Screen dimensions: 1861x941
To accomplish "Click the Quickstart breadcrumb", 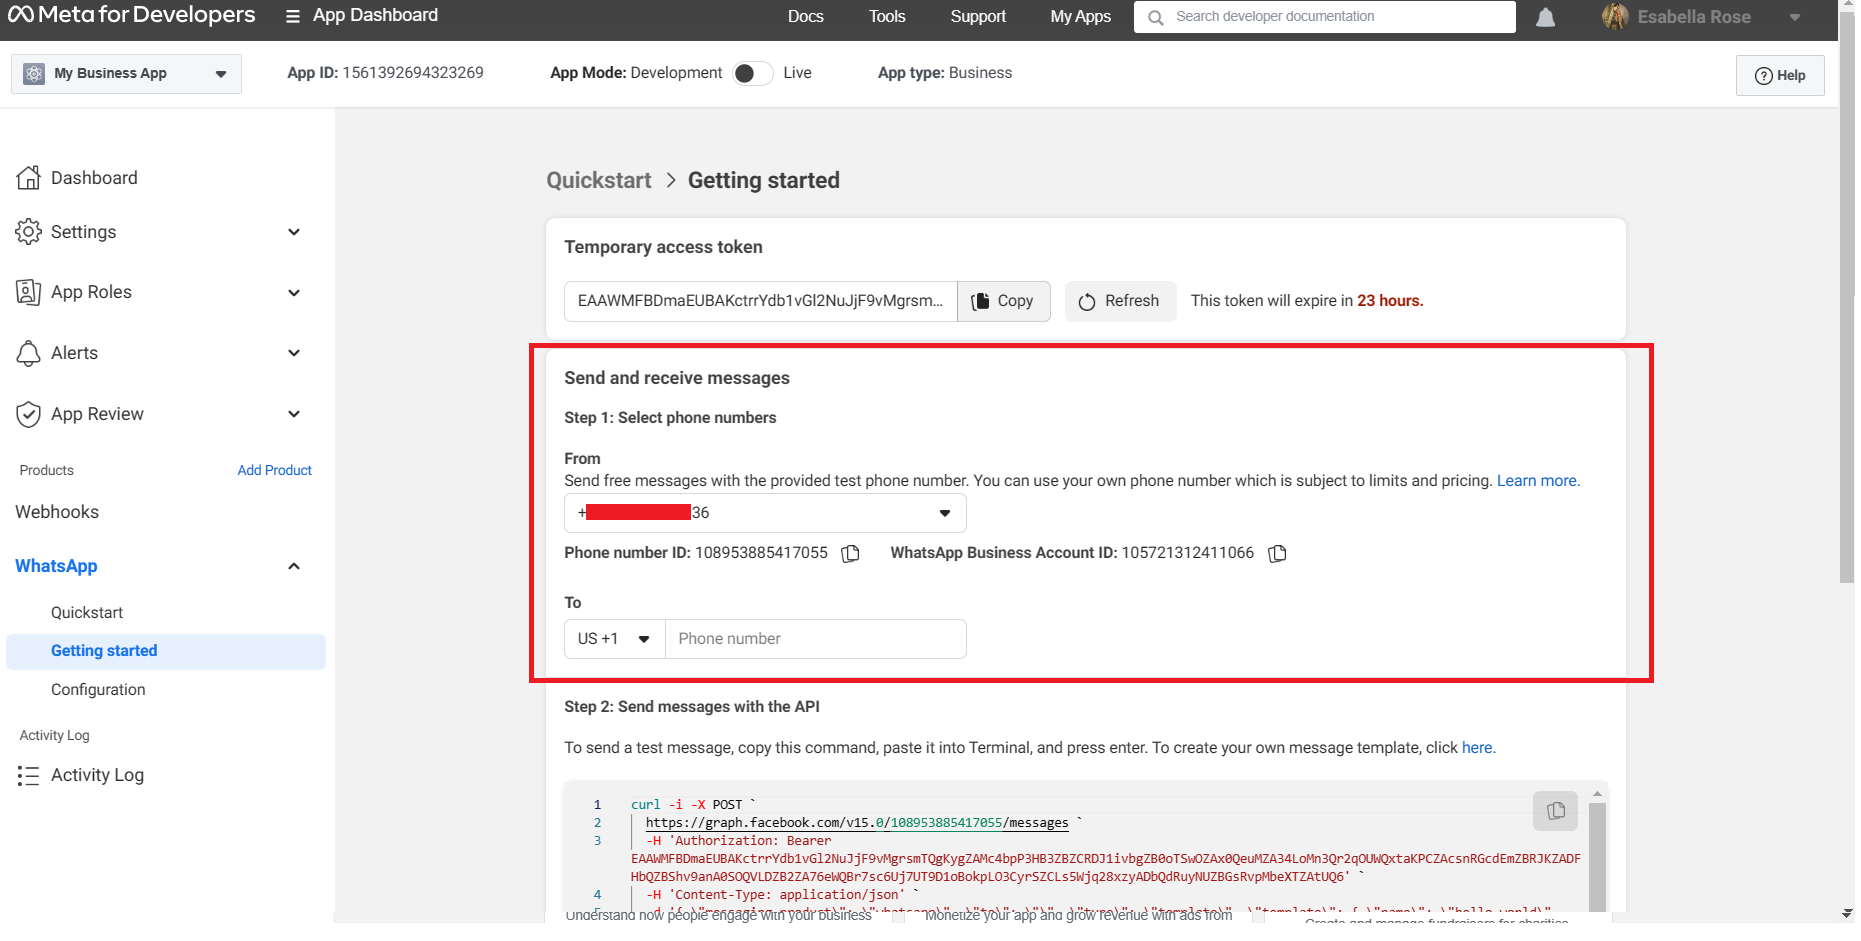I will click(x=599, y=180).
